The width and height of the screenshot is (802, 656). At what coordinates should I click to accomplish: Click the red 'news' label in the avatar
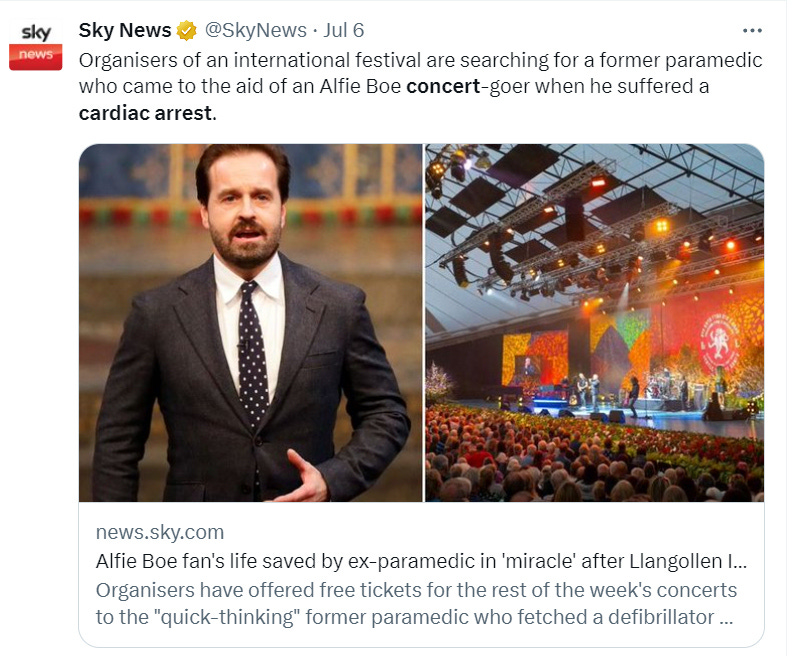(x=36, y=56)
